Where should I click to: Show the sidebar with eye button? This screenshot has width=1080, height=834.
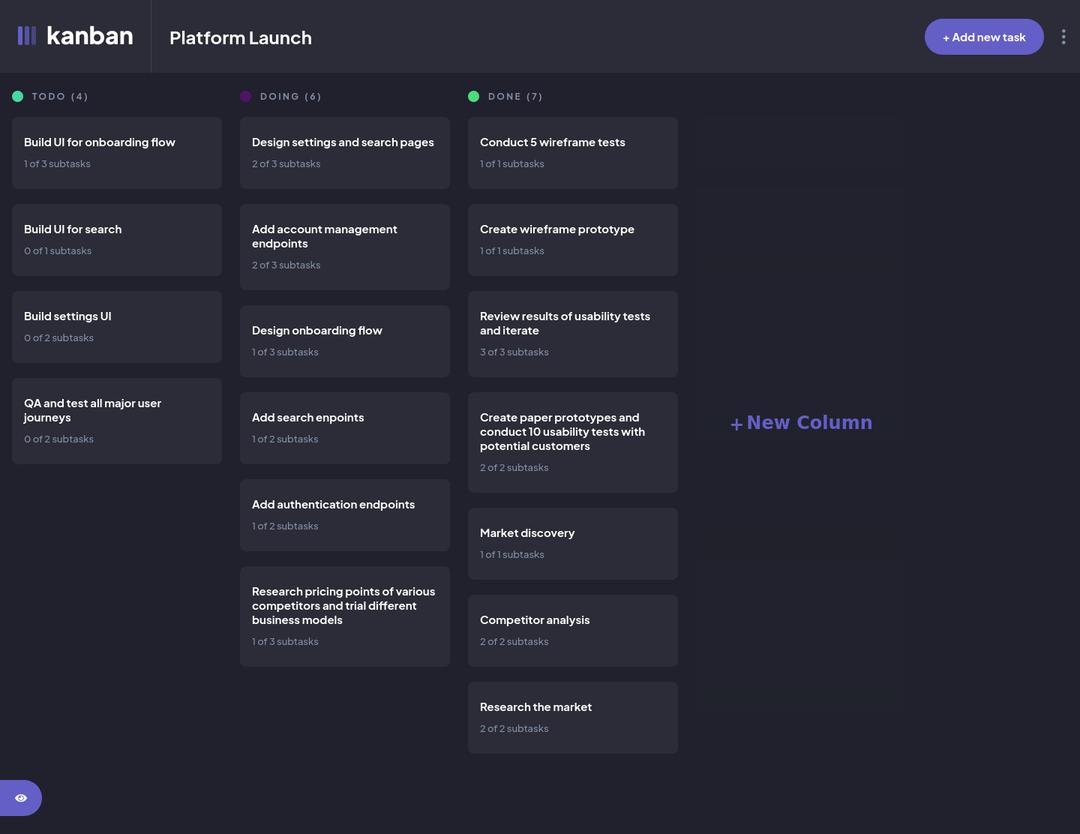(x=21, y=798)
